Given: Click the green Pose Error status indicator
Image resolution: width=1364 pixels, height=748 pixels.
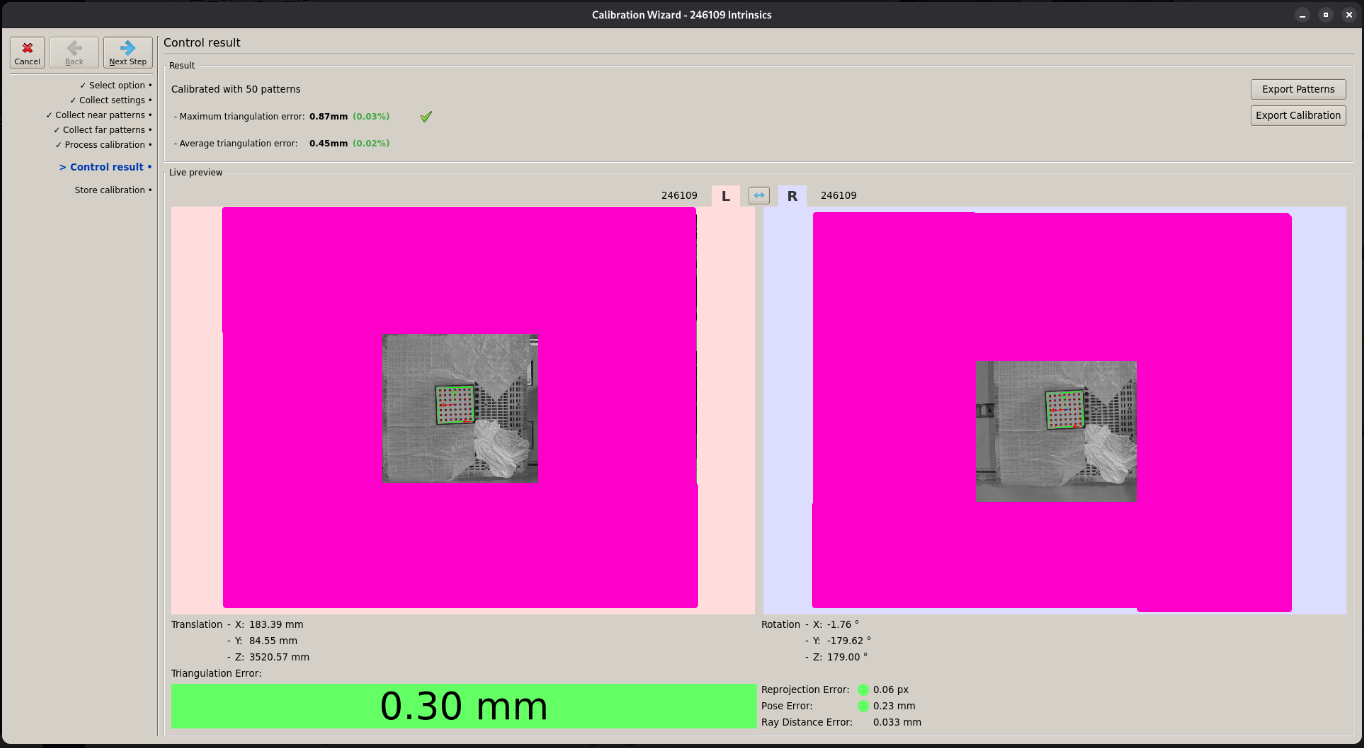Looking at the screenshot, I should coord(863,706).
